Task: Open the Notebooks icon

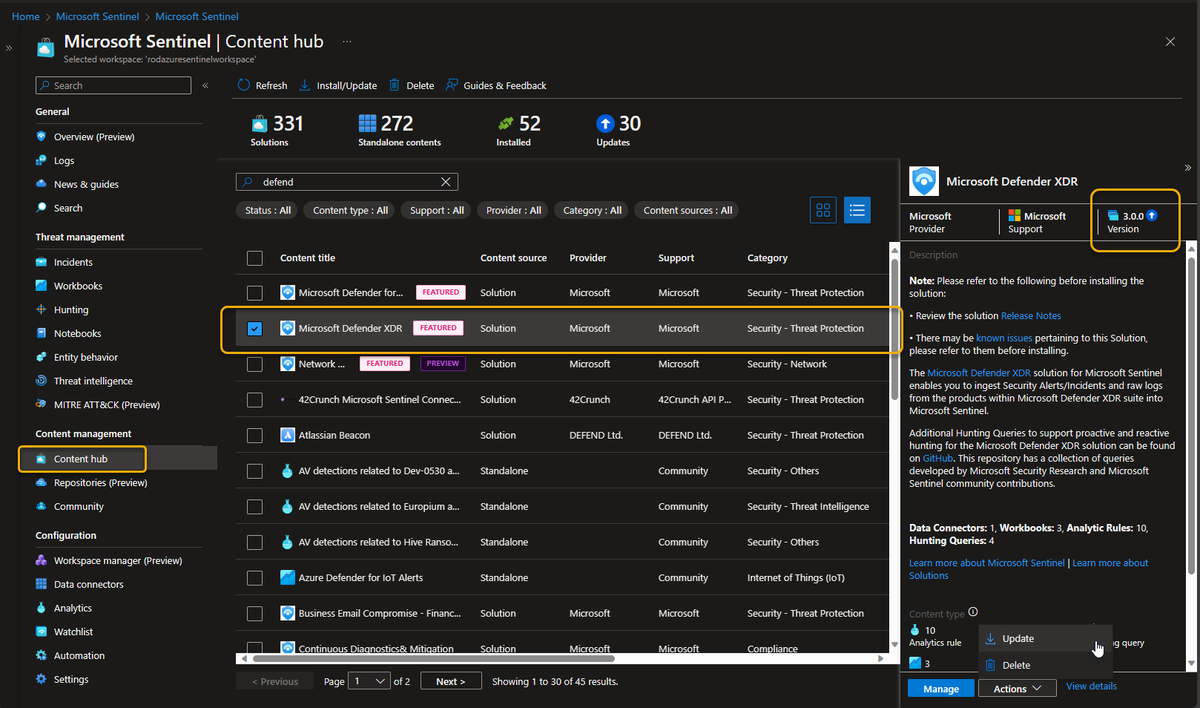Action: click(x=41, y=333)
